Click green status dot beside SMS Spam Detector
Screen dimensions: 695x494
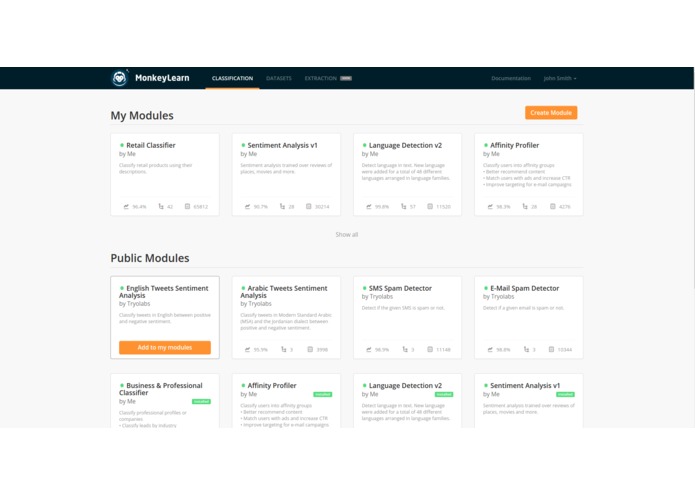[364, 288]
